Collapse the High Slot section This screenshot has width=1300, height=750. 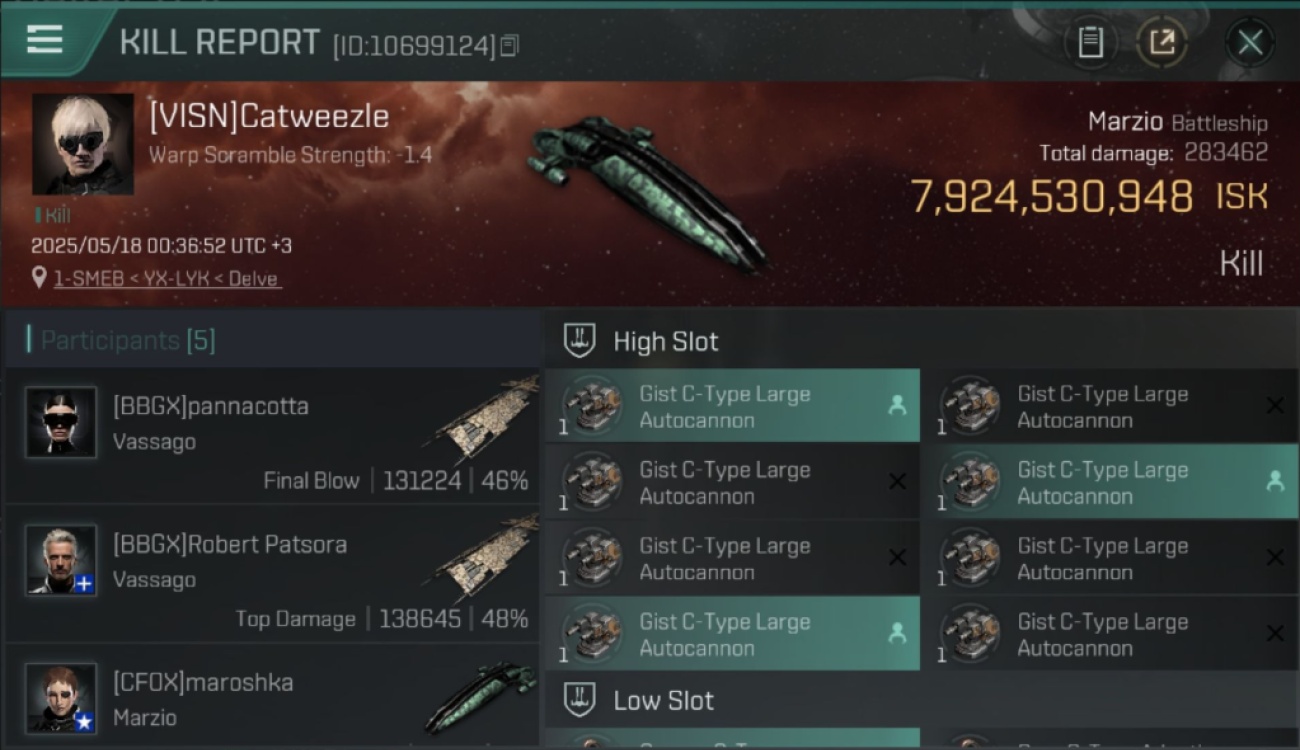pyautogui.click(x=640, y=341)
